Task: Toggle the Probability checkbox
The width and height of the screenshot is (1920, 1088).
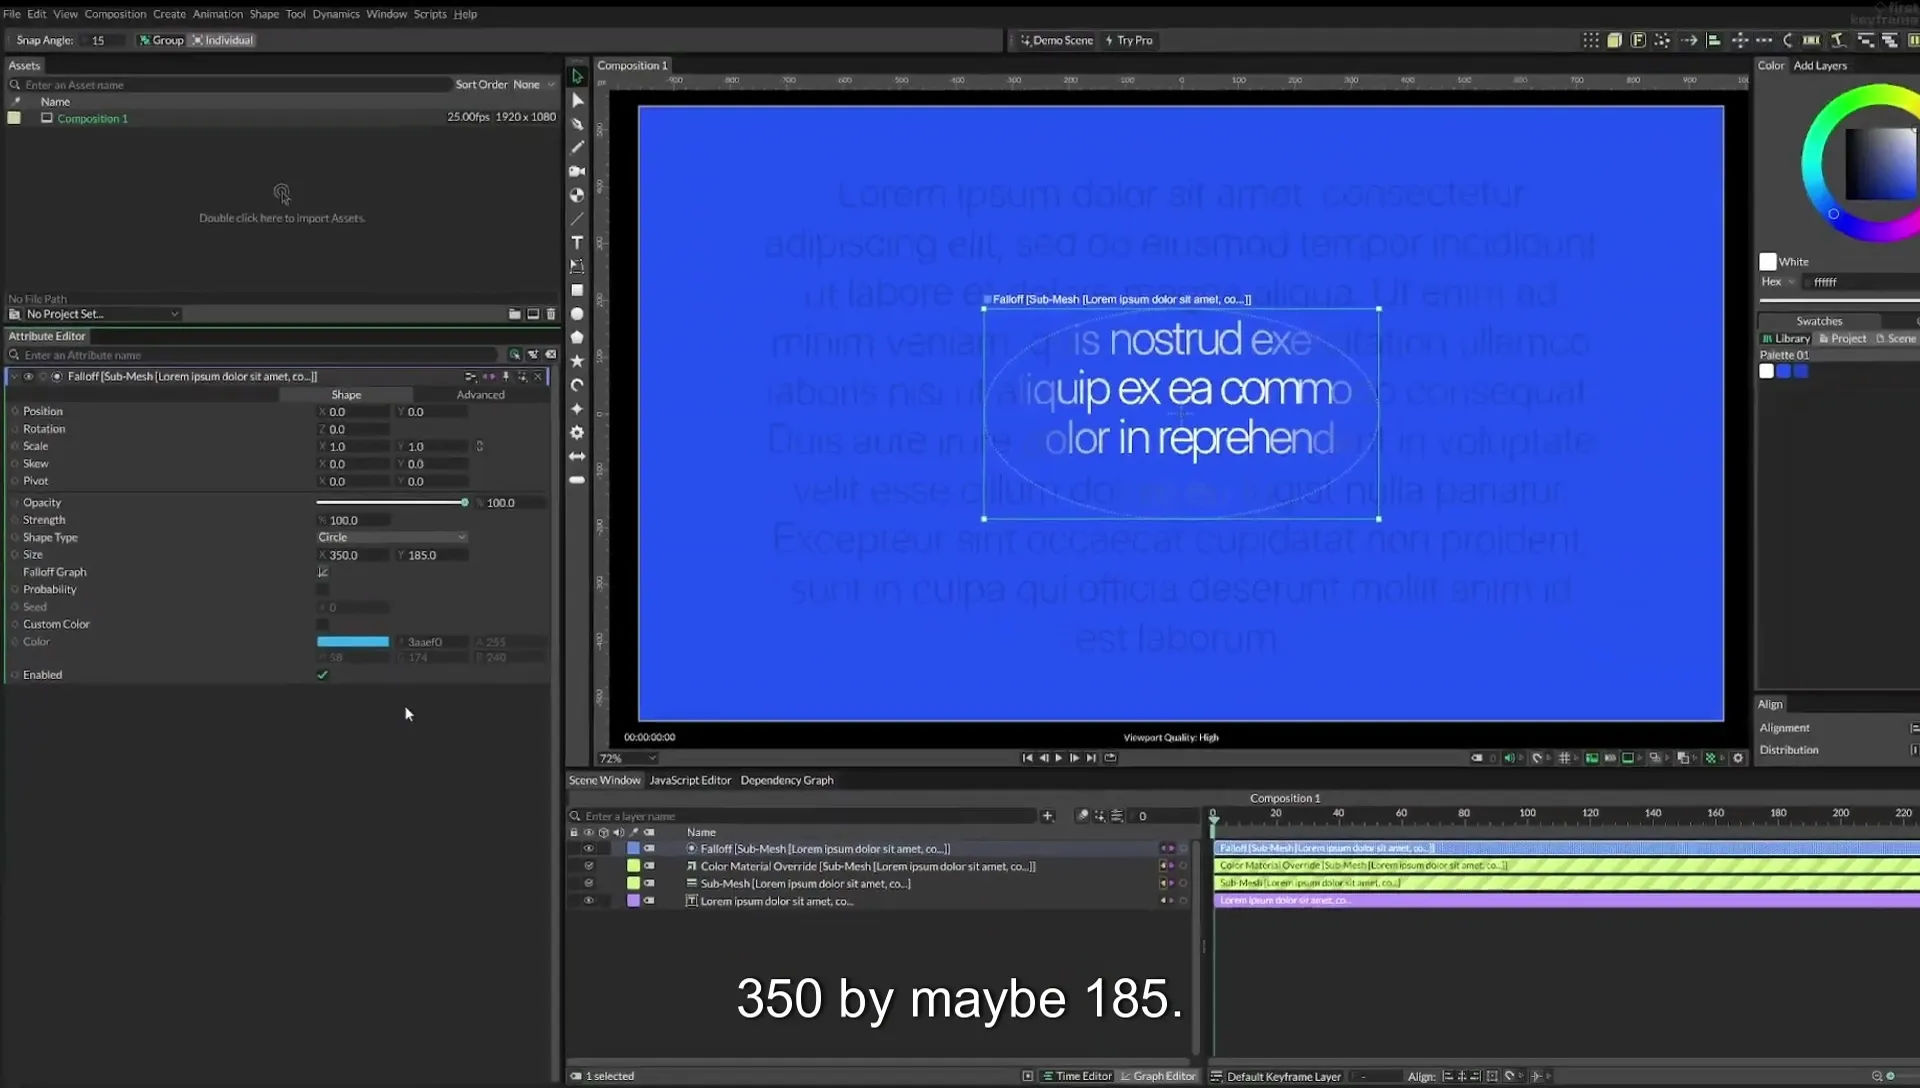Action: [x=323, y=590]
